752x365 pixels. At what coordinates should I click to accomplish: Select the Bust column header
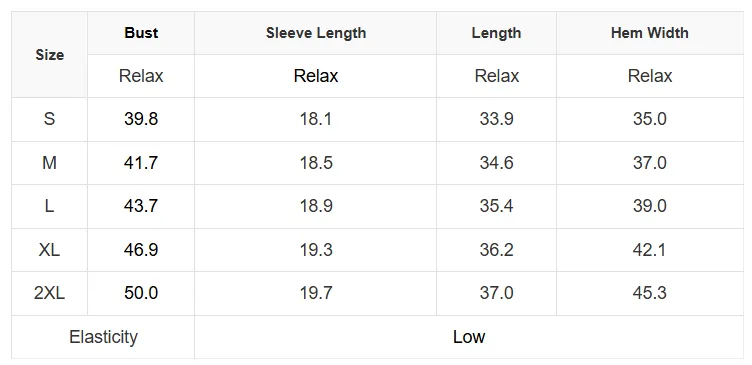(141, 33)
